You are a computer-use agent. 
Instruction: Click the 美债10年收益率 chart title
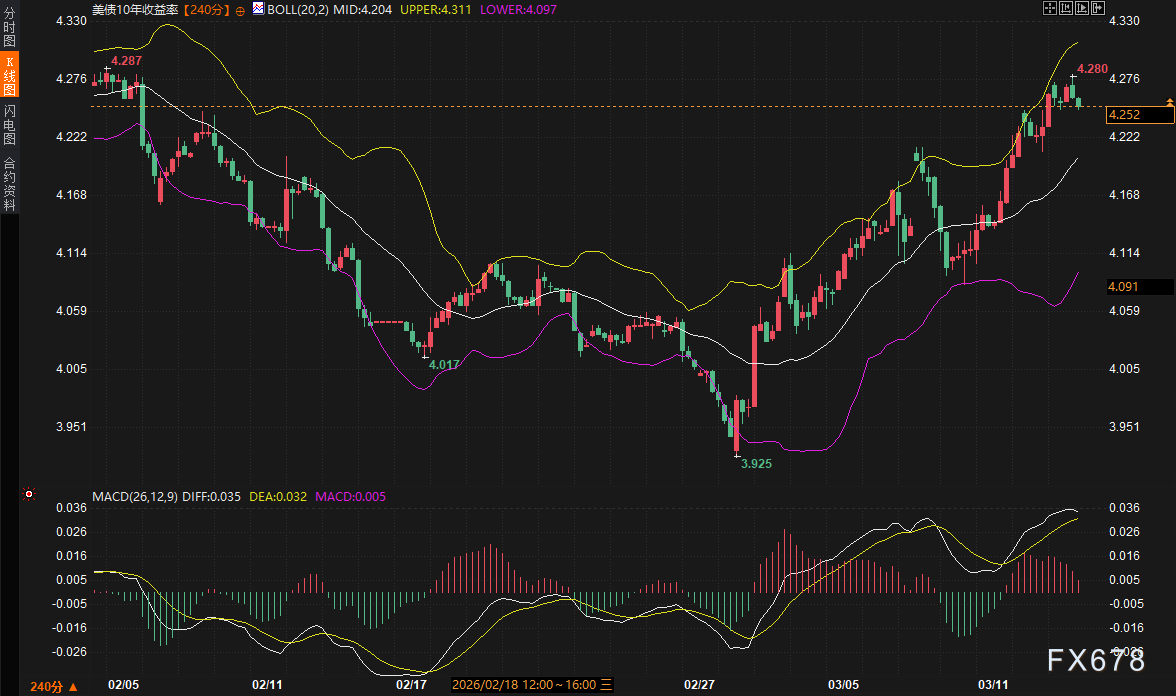(137, 9)
